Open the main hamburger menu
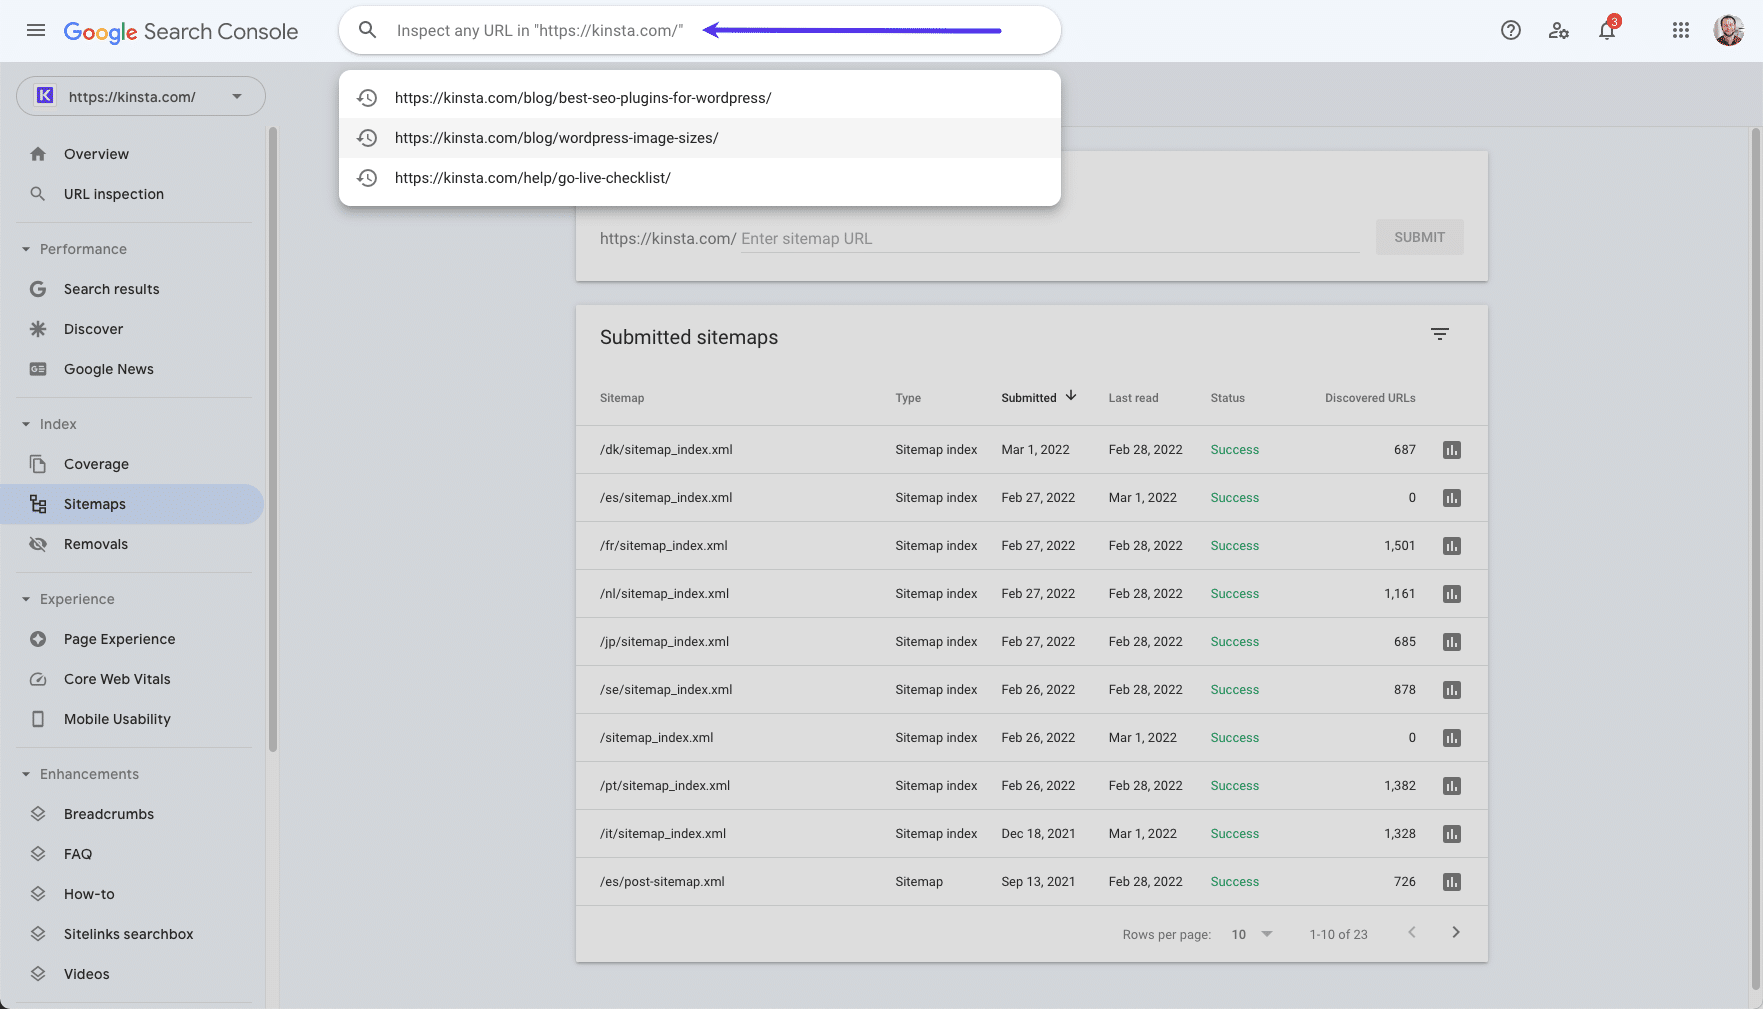This screenshot has width=1763, height=1009. tap(36, 30)
